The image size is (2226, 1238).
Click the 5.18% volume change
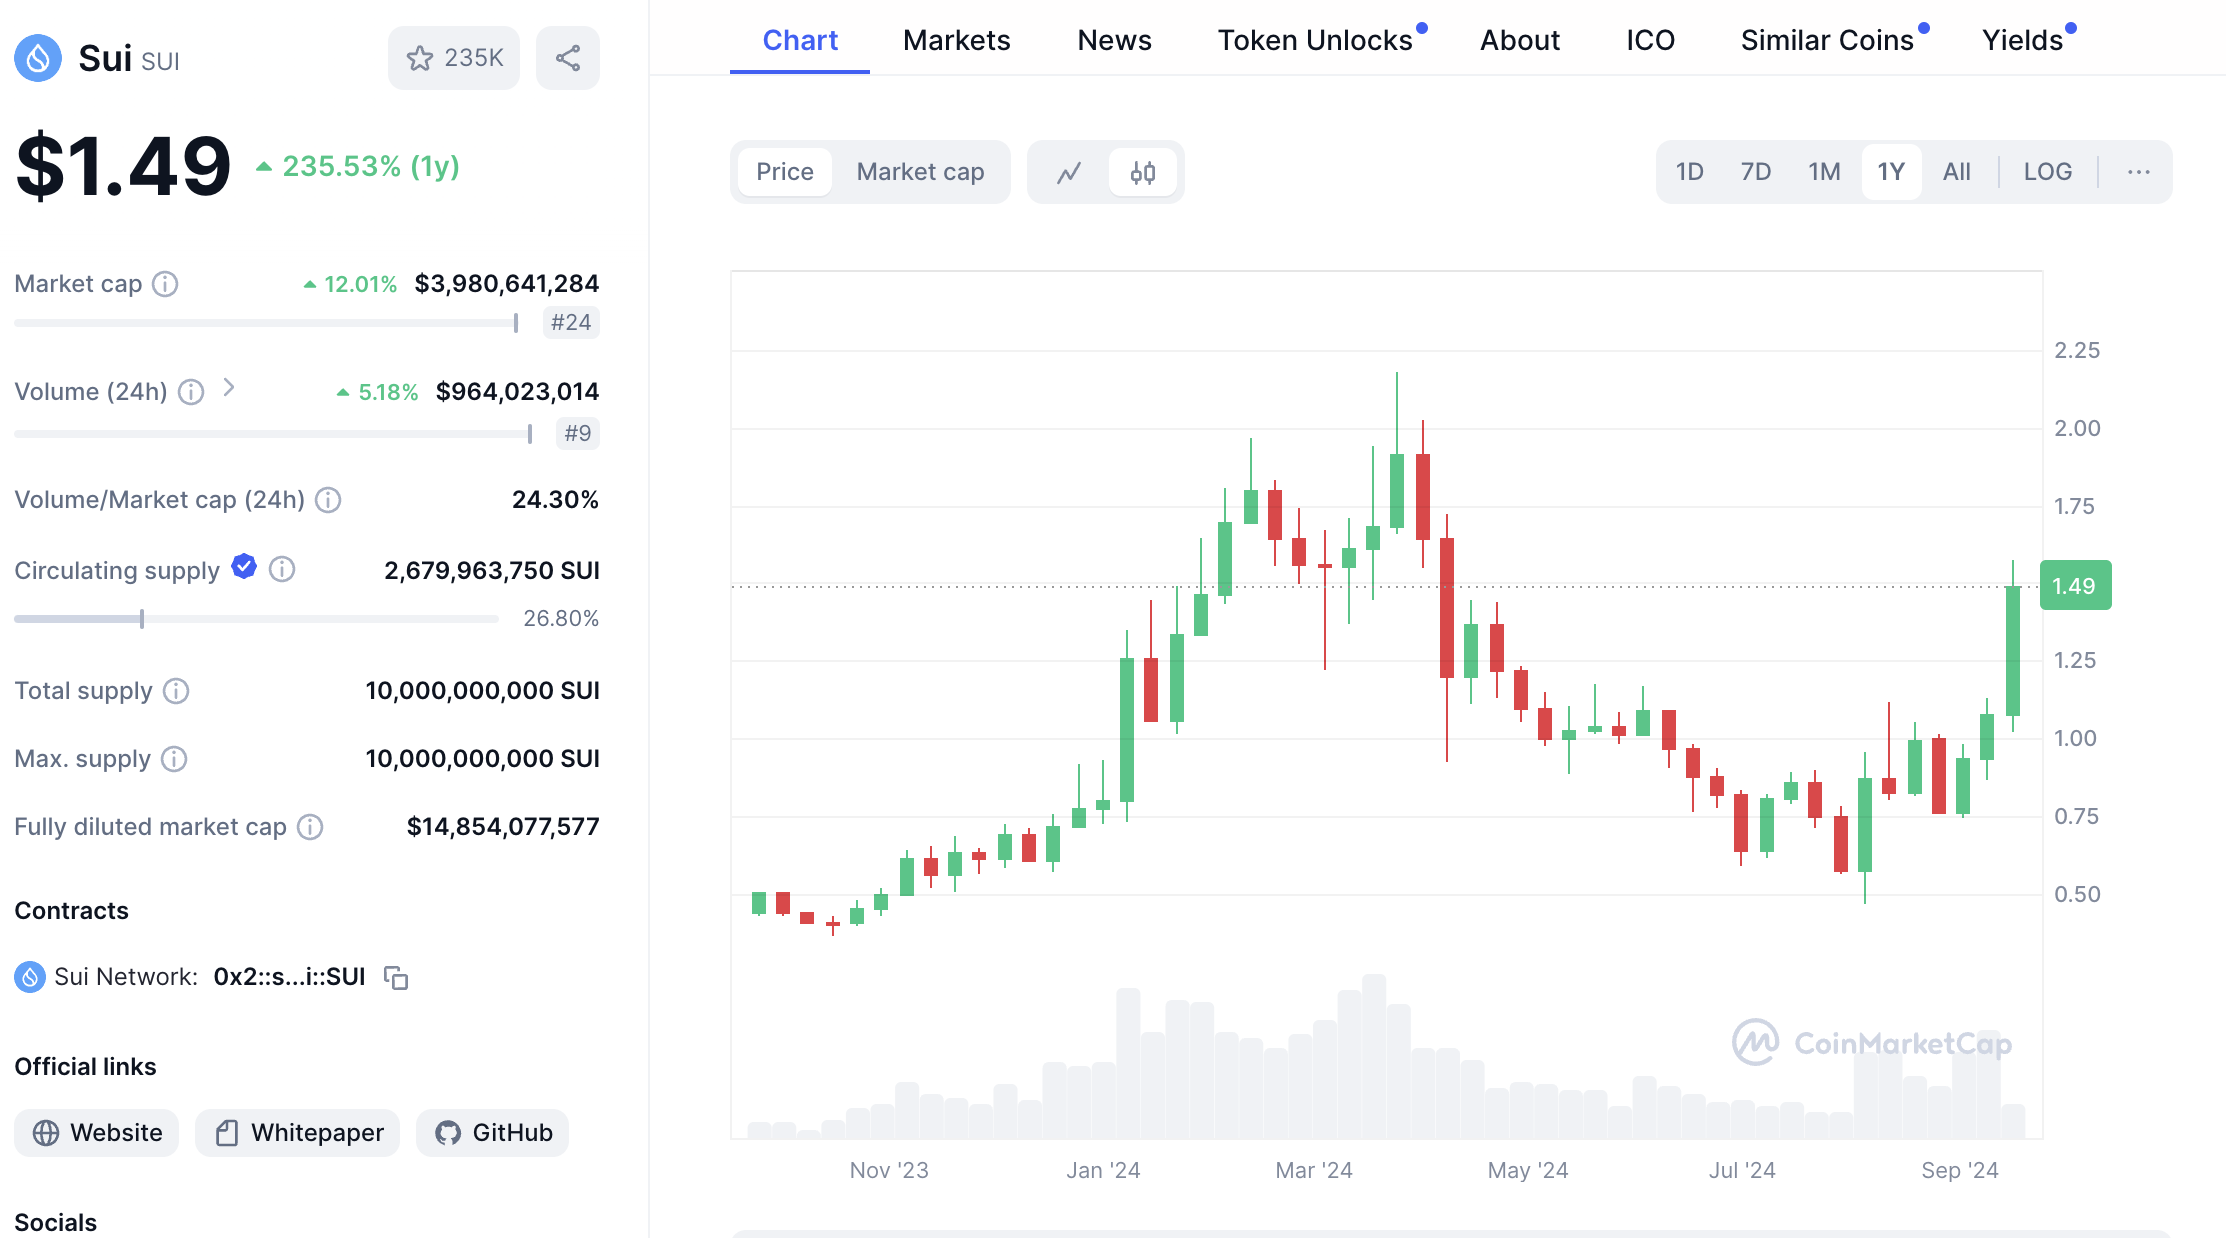(x=377, y=392)
